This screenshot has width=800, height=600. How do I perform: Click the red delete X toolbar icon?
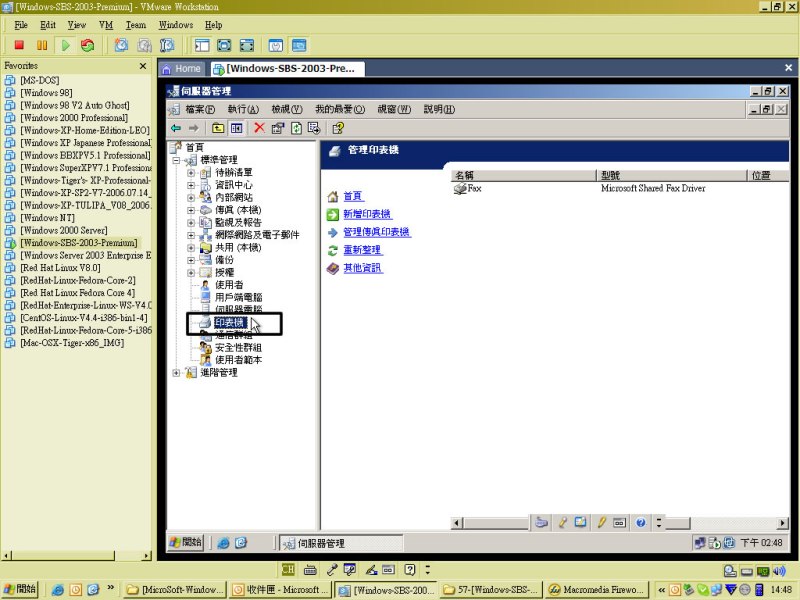tap(259, 128)
